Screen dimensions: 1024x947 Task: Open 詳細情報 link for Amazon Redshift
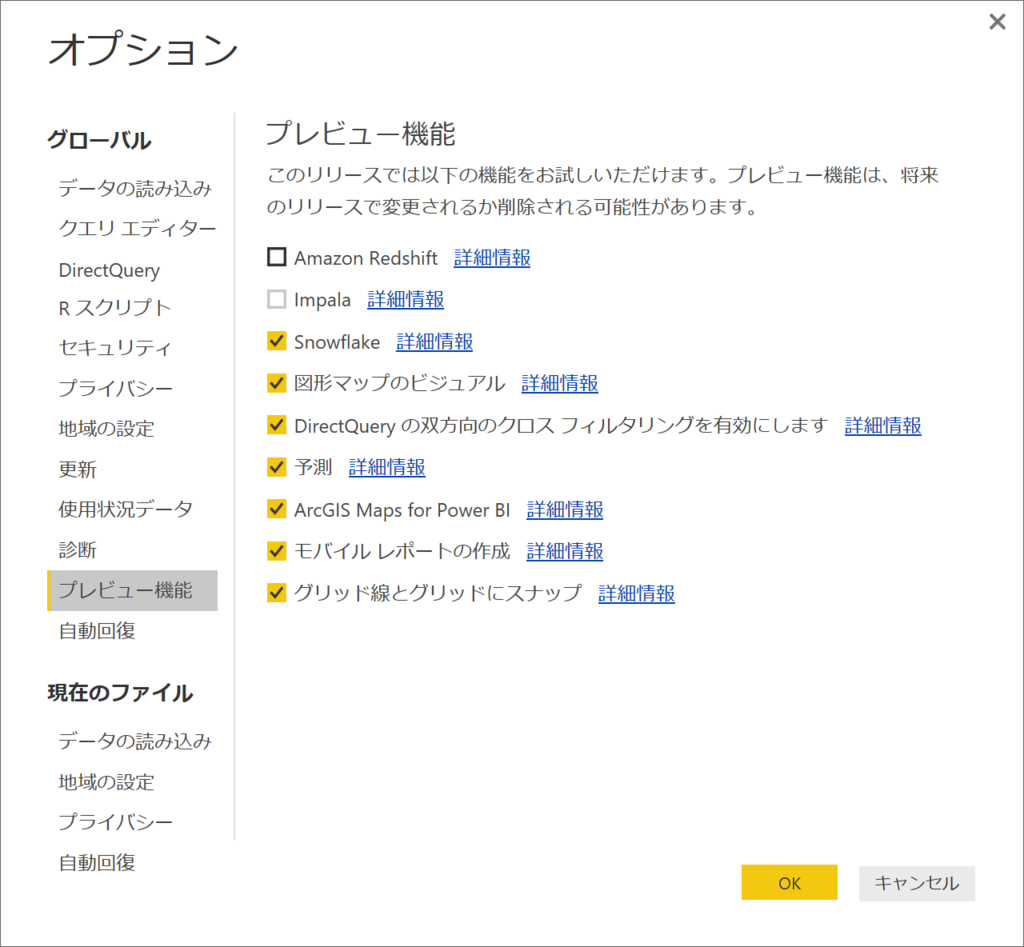(x=492, y=258)
